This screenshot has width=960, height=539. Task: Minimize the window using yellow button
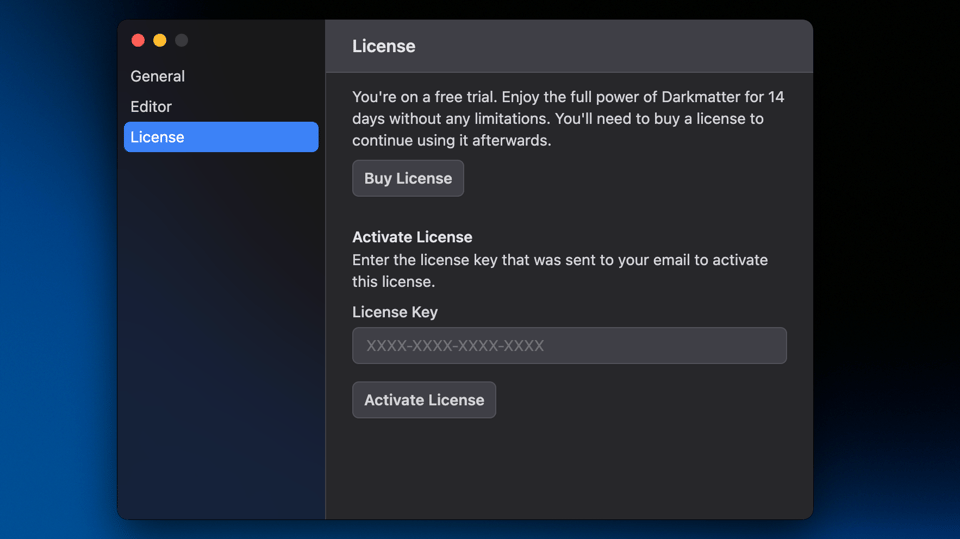(160, 40)
